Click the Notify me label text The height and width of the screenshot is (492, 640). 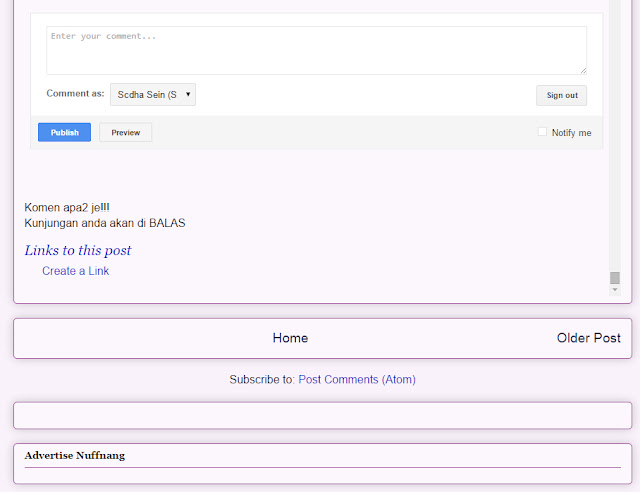(571, 133)
